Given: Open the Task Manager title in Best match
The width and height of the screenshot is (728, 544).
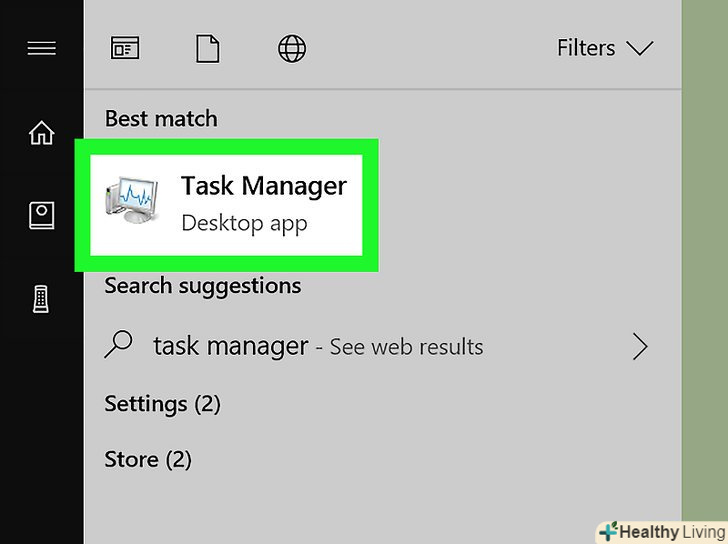Looking at the screenshot, I should click(264, 186).
